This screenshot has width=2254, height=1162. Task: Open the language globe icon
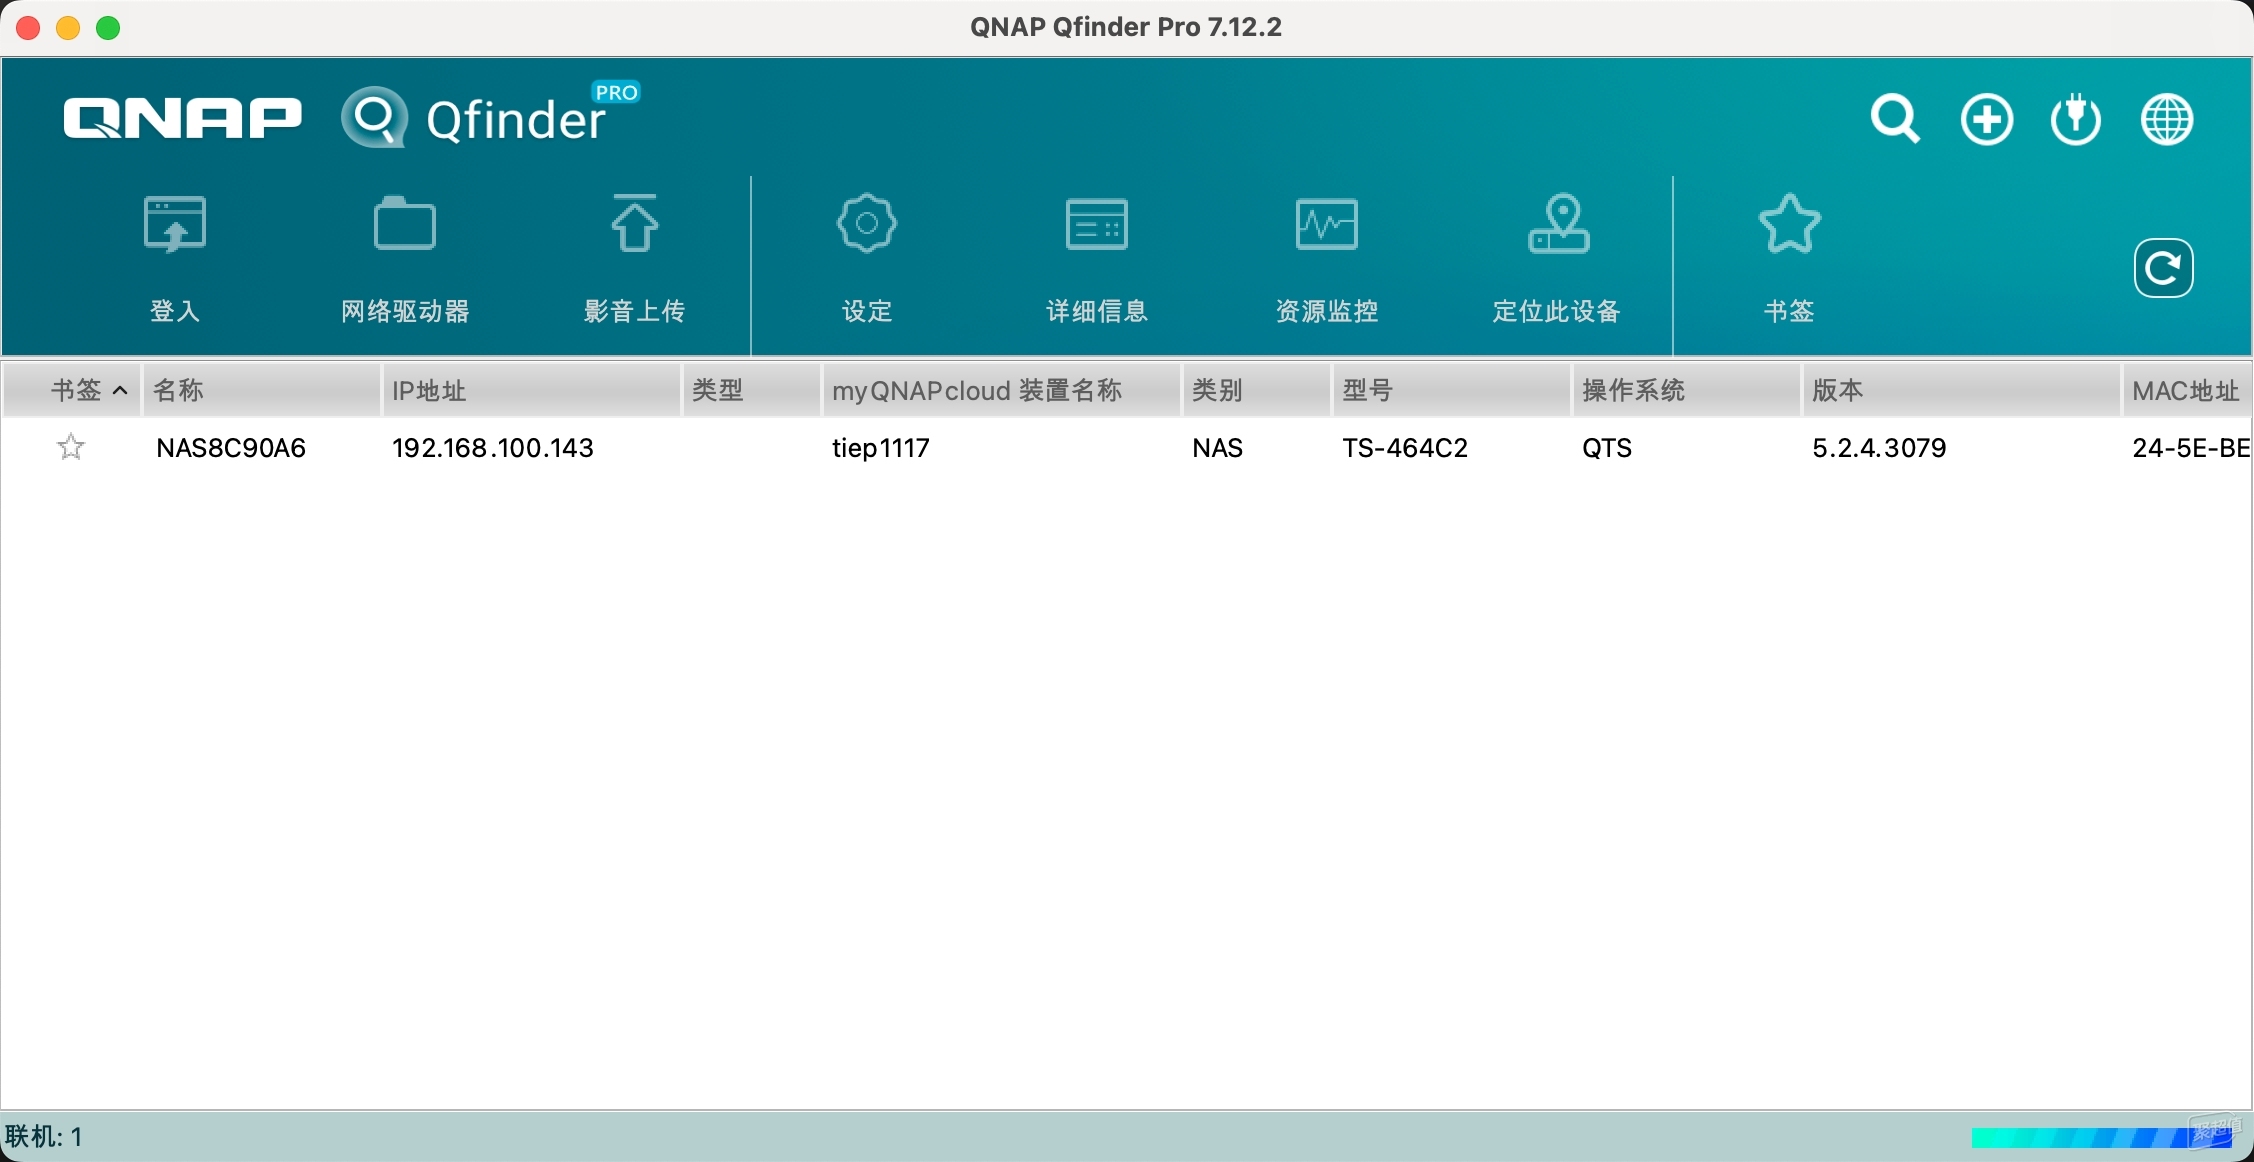click(x=2167, y=120)
